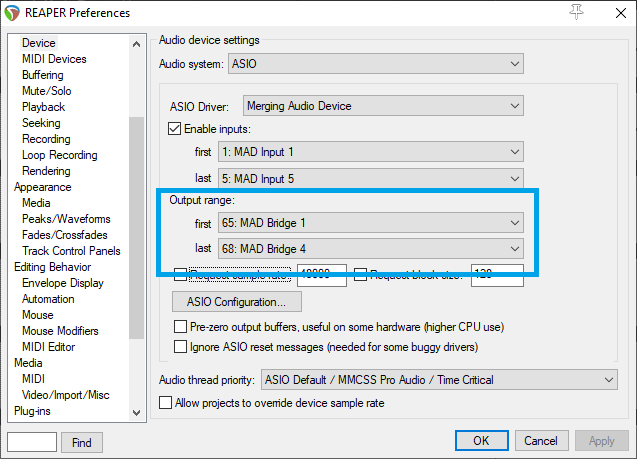Select MIDI under Media category
The image size is (637, 459).
pyautogui.click(x=33, y=379)
